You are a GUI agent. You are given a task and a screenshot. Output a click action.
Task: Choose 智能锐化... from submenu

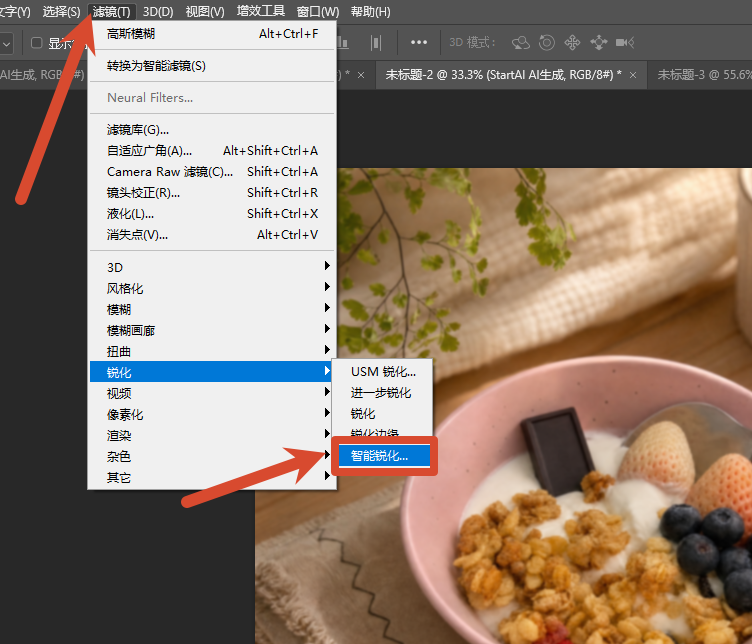pos(384,456)
